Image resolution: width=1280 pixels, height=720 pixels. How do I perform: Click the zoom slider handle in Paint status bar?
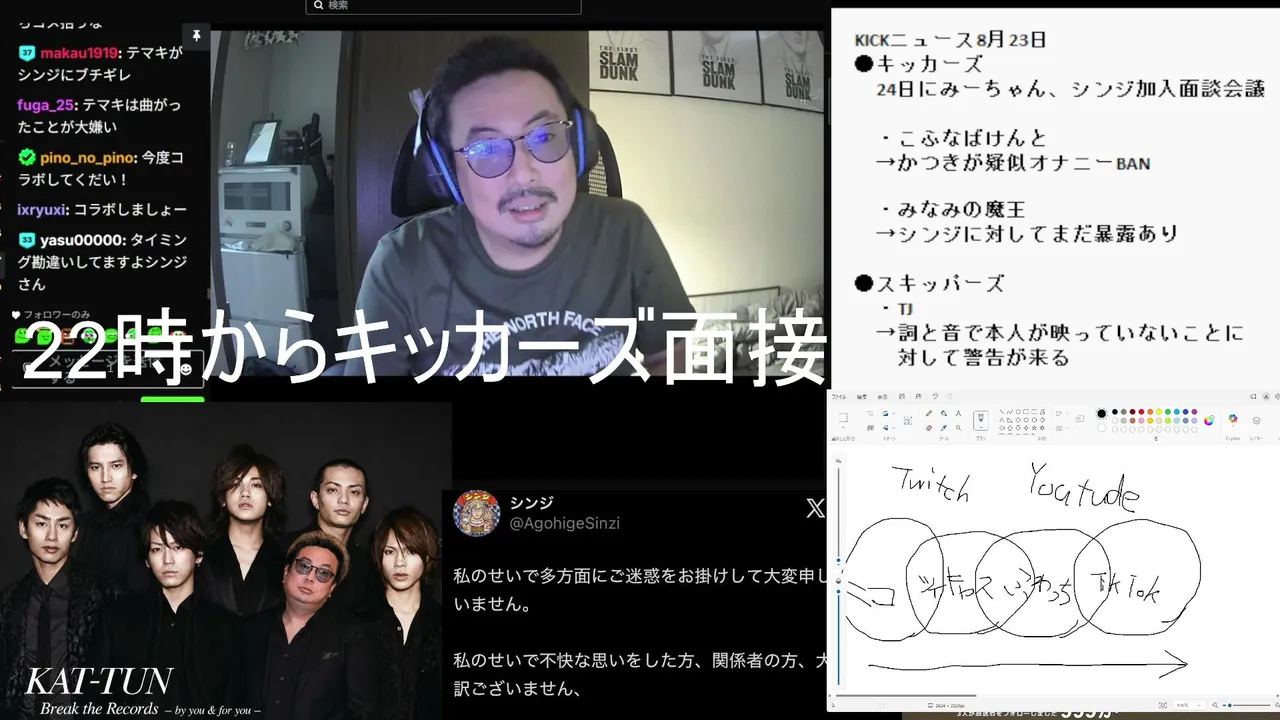[x=1229, y=705]
